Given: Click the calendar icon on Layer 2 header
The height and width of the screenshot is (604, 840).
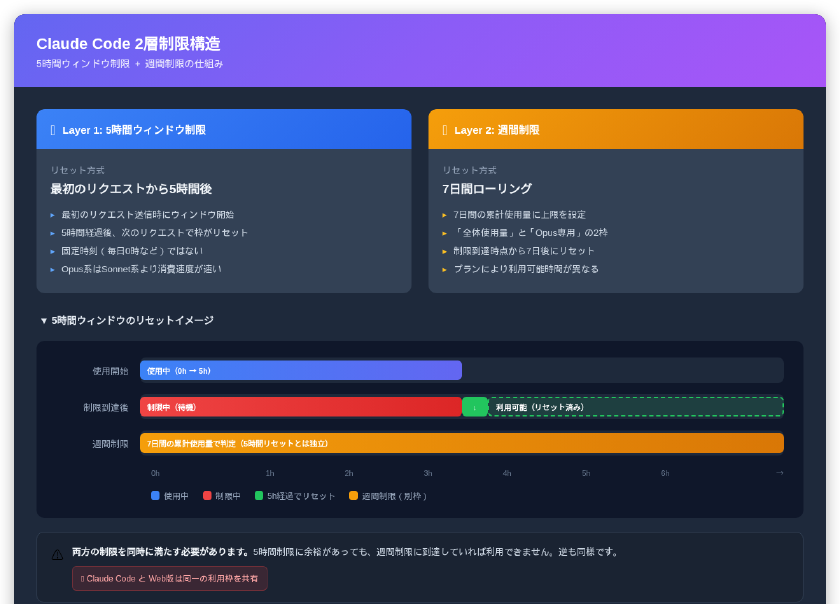Looking at the screenshot, I should [x=444, y=129].
